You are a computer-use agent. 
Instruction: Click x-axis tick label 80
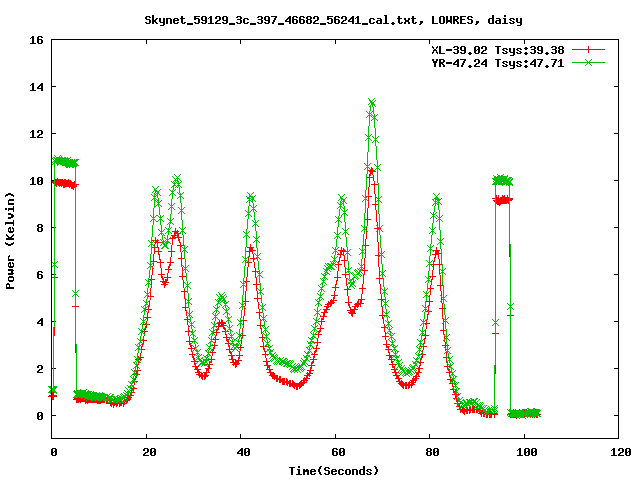(432, 452)
